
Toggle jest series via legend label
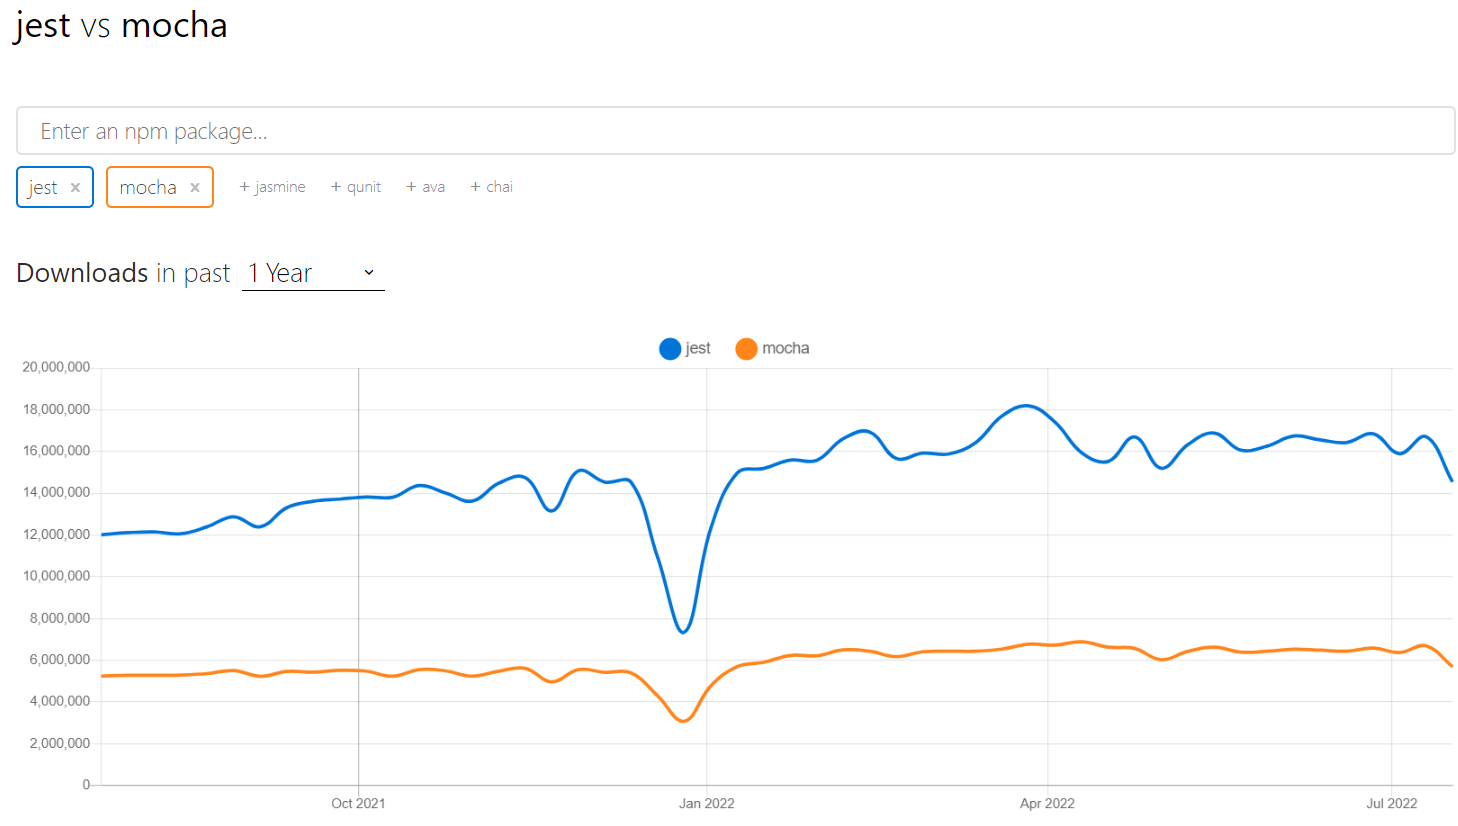(x=698, y=349)
